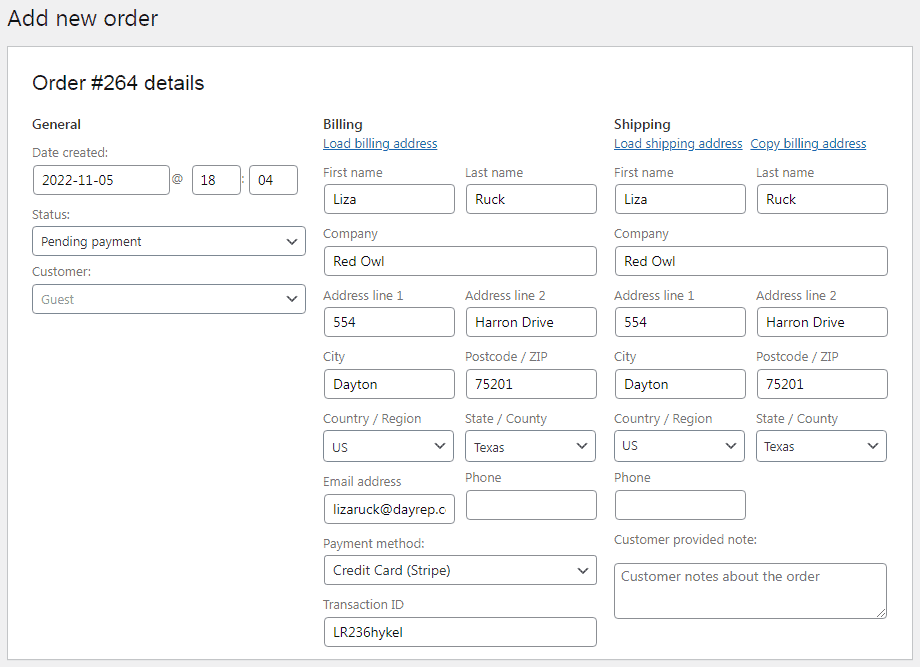This screenshot has height=667, width=920.
Task: Click the Order #264 details heading
Action: click(118, 83)
